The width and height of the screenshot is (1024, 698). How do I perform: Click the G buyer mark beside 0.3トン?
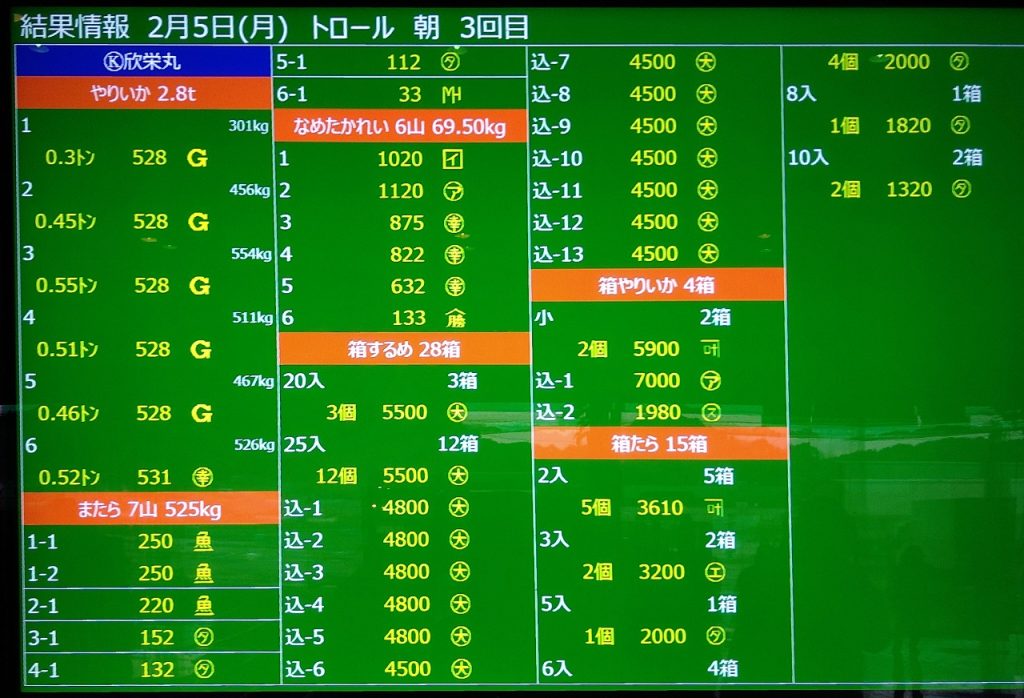pos(198,158)
